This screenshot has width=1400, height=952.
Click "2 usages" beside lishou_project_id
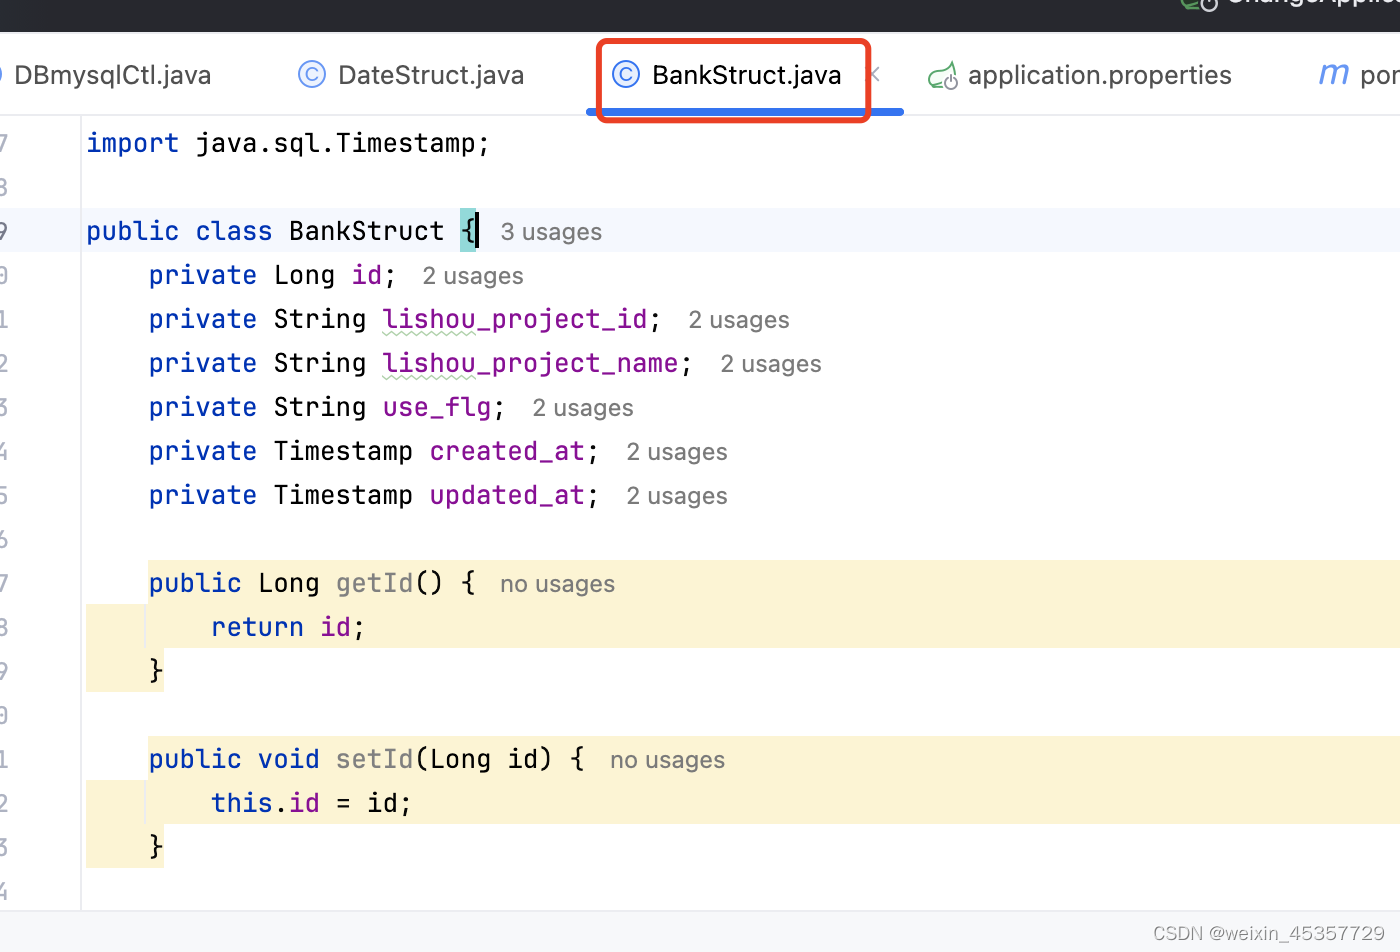738,319
